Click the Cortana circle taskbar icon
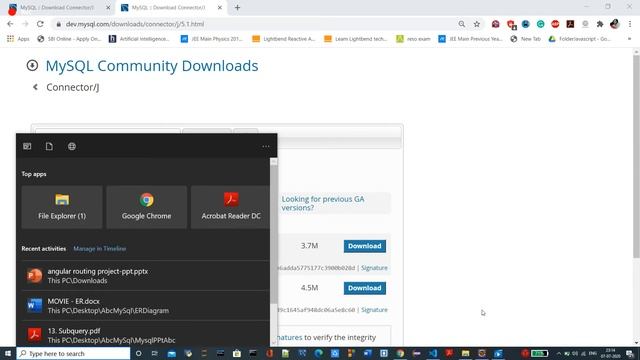 point(138,353)
